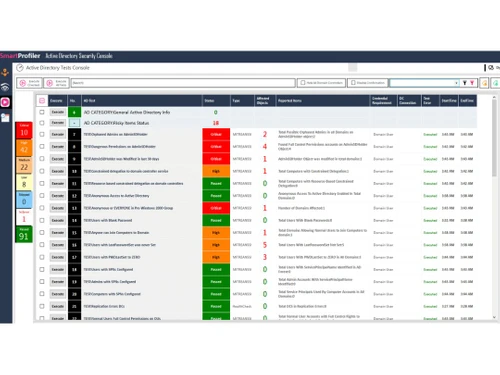
Task: Click the High status cell of test 10
Action: pyautogui.click(x=216, y=171)
